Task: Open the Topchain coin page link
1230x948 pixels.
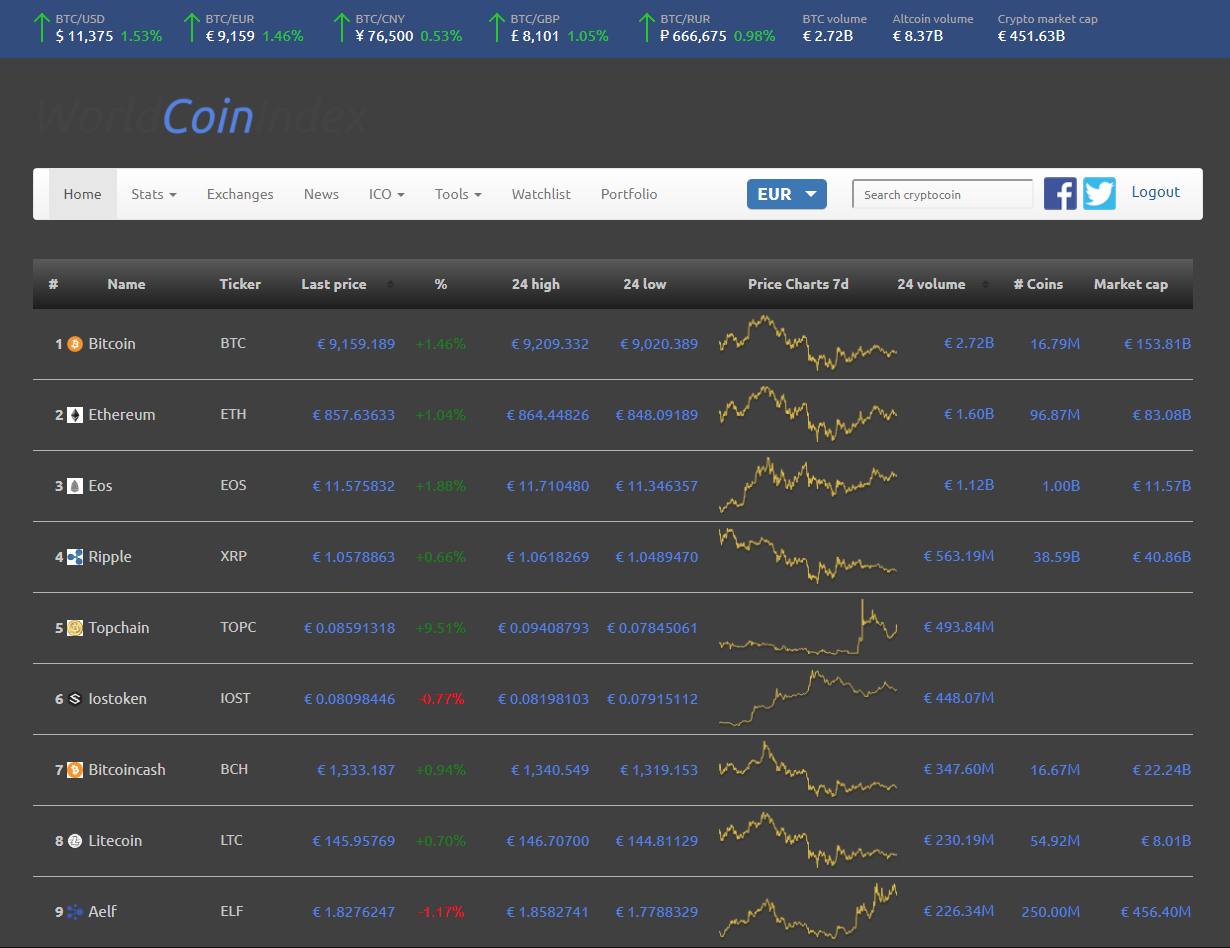Action: (119, 628)
